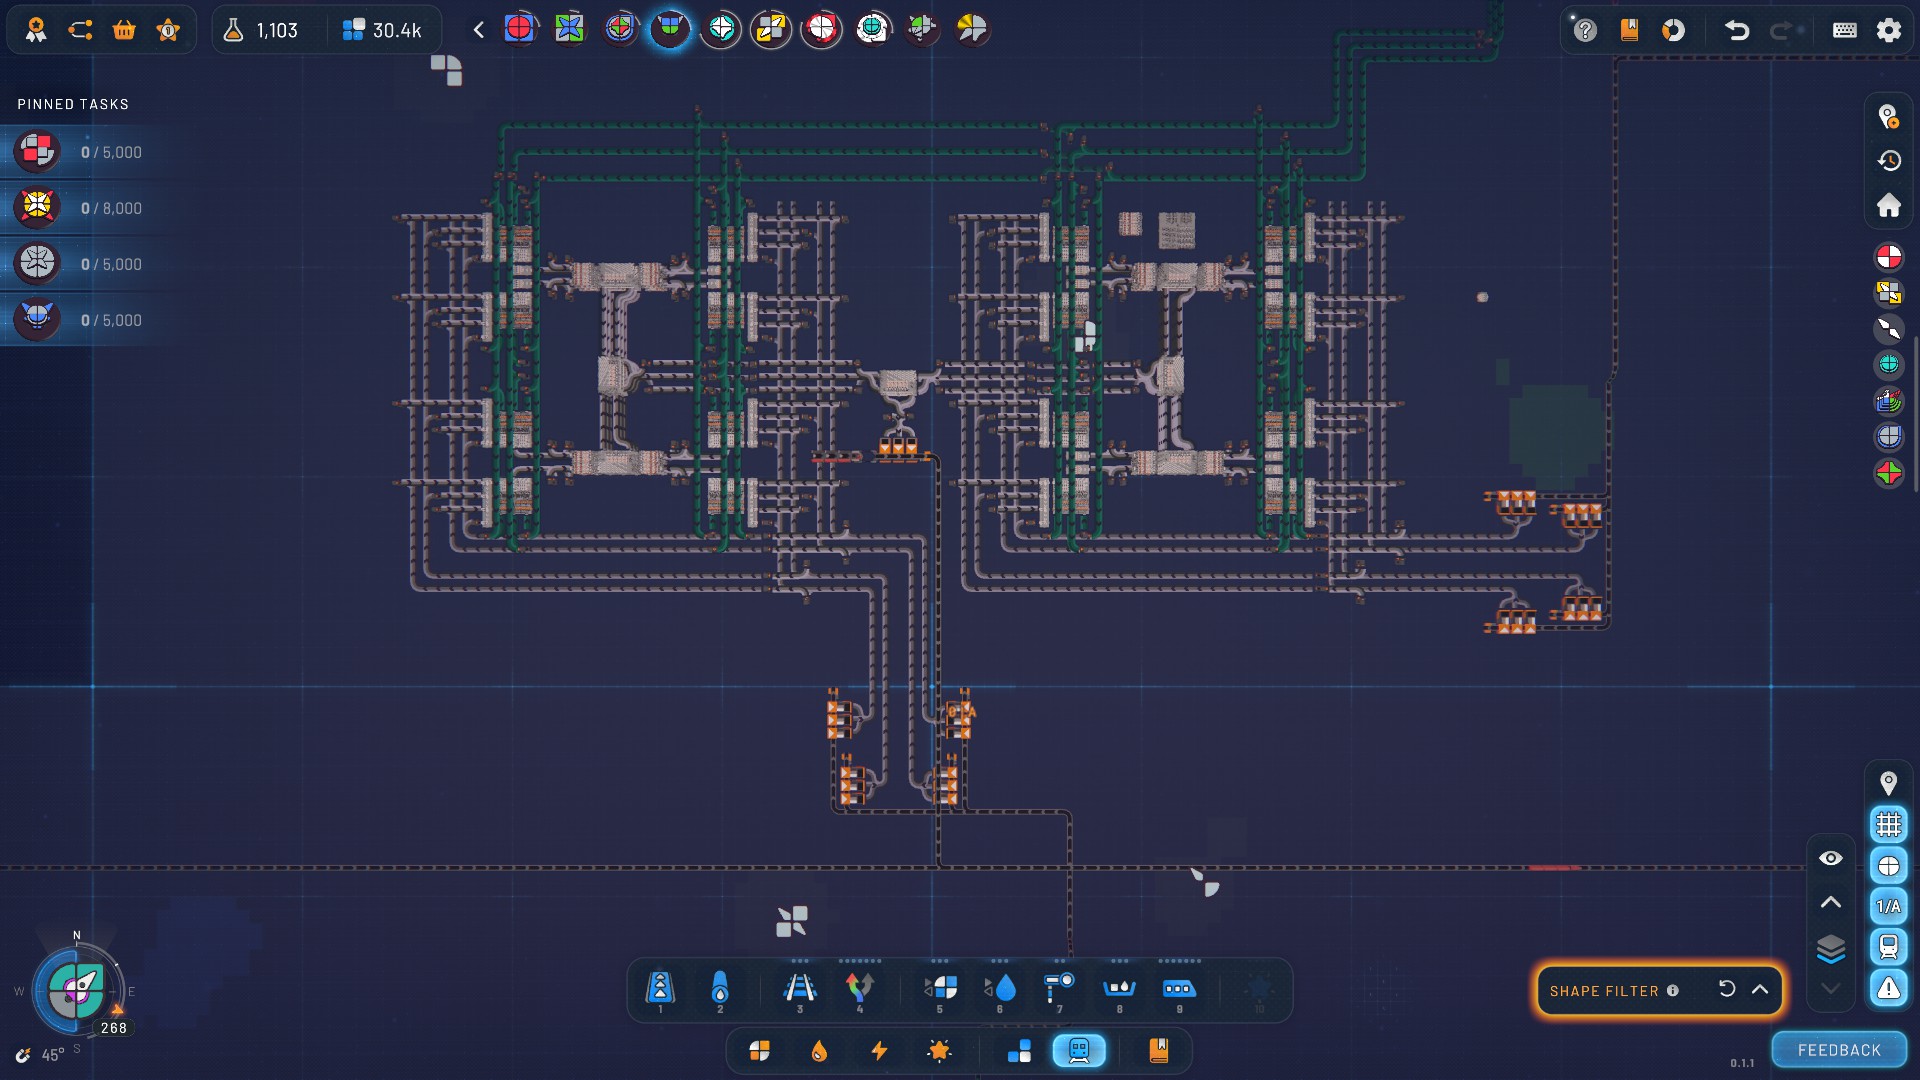1920x1080 pixels.
Task: Click the FEEDBACK button
Action: [1838, 1050]
